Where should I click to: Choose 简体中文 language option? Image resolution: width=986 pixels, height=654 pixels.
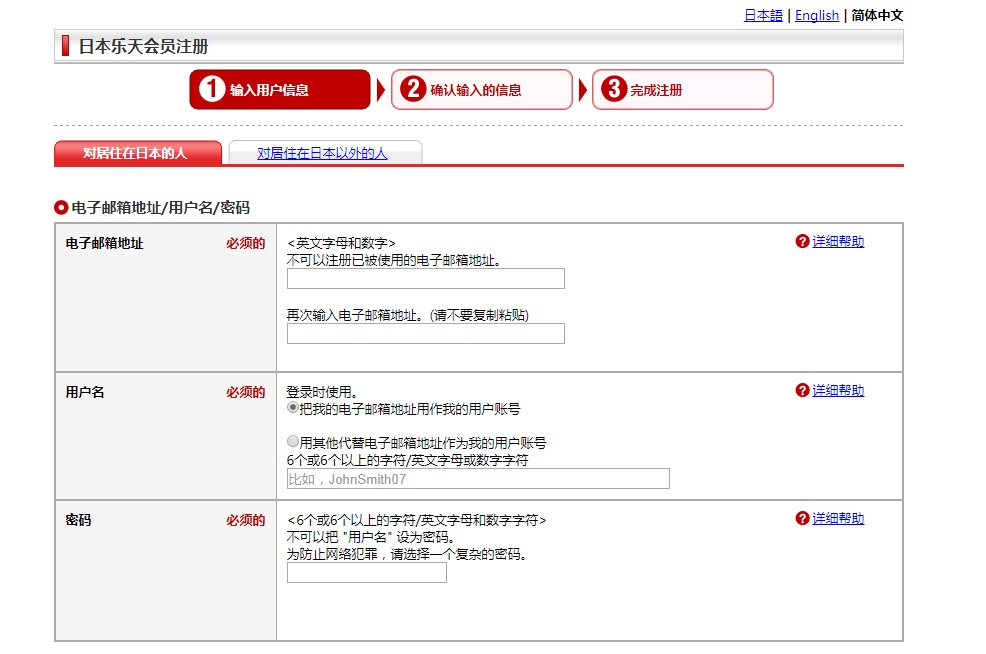(876, 15)
